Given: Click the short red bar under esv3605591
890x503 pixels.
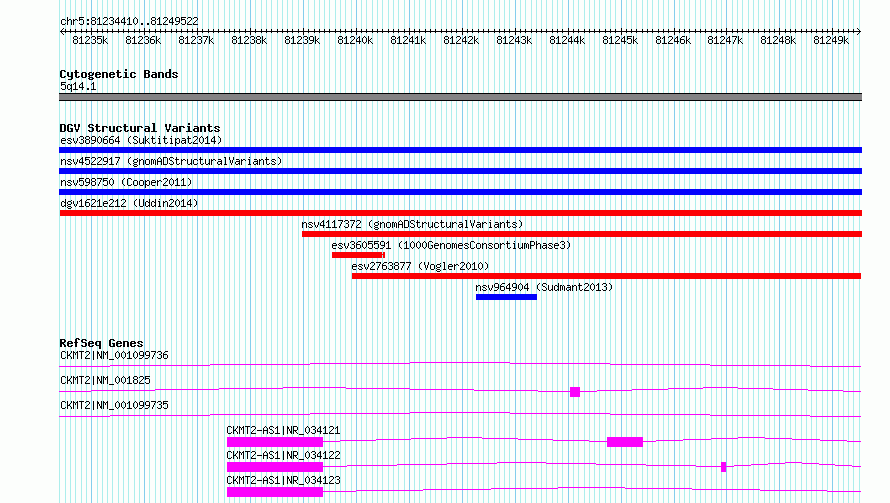Looking at the screenshot, I should coord(358,255).
